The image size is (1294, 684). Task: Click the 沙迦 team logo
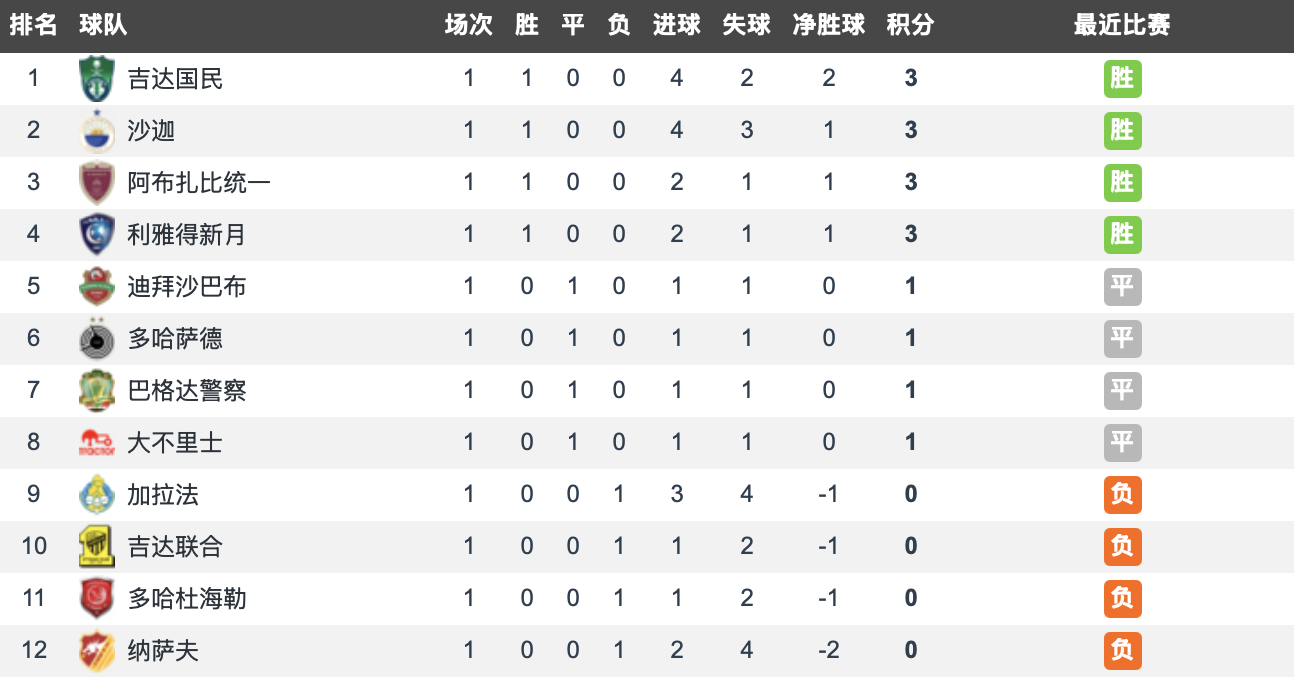(97, 131)
